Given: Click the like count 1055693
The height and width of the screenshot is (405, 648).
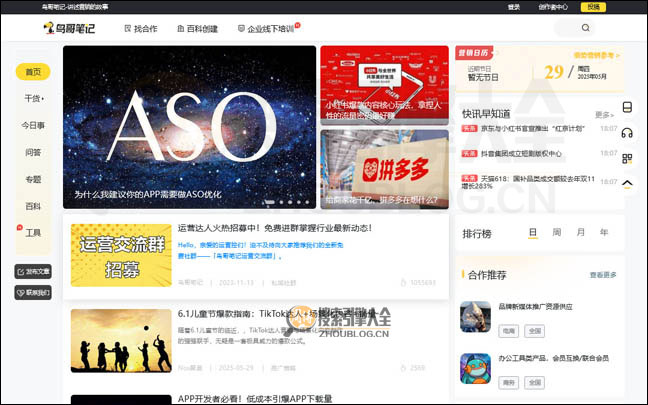Looking at the screenshot, I should 418,283.
